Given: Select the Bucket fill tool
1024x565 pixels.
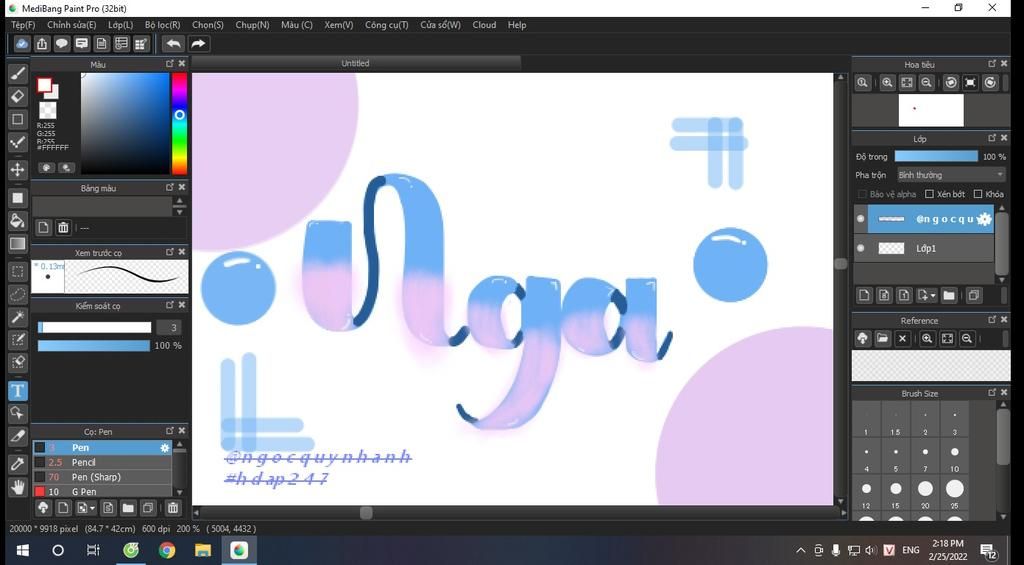Looking at the screenshot, I should click(x=18, y=221).
